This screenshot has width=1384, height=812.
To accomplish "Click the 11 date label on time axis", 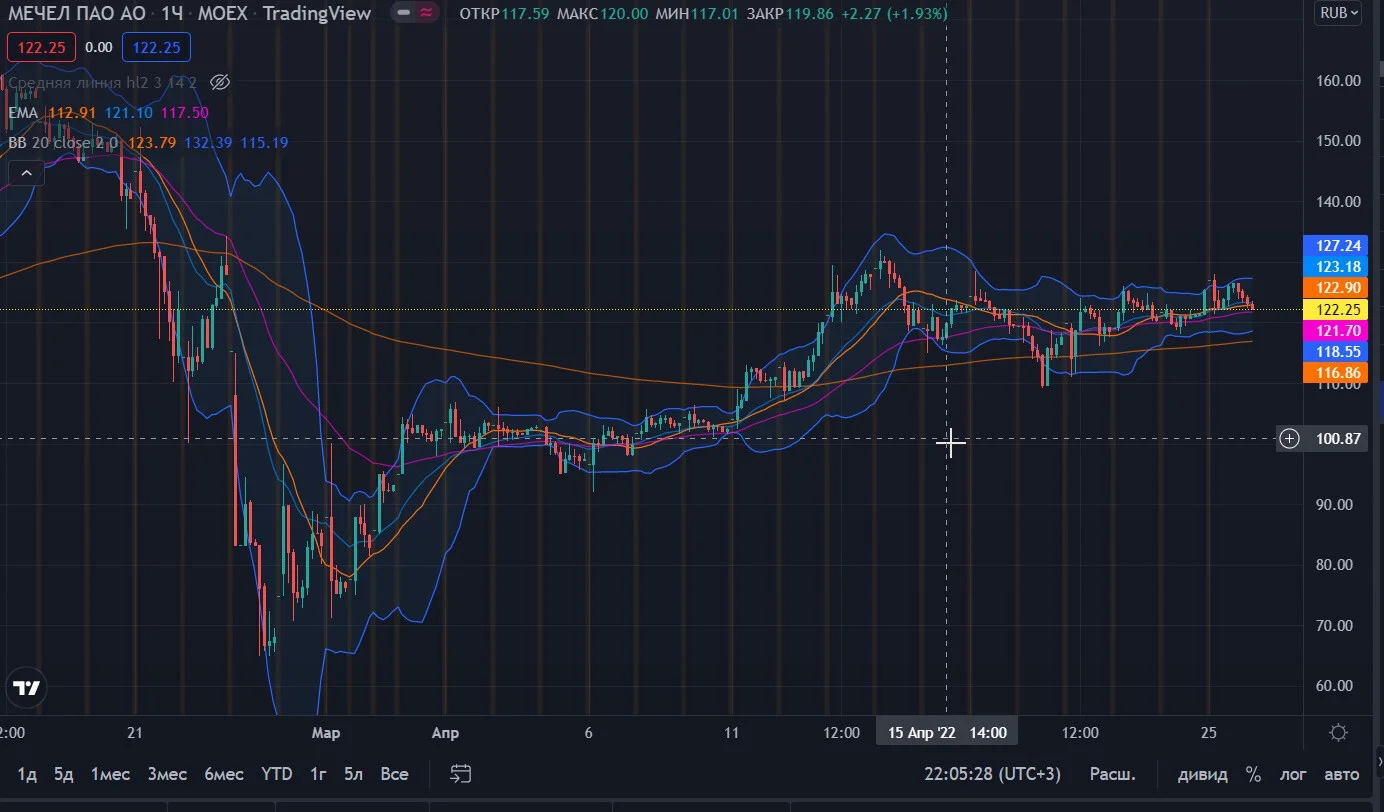I will (x=732, y=733).
